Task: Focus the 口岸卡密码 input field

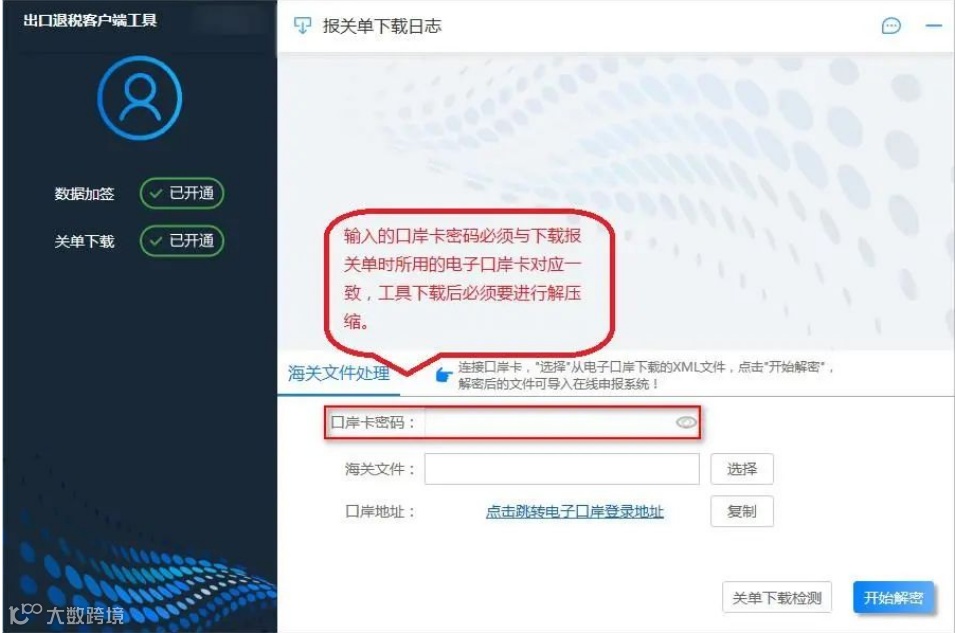Action: tap(562, 422)
